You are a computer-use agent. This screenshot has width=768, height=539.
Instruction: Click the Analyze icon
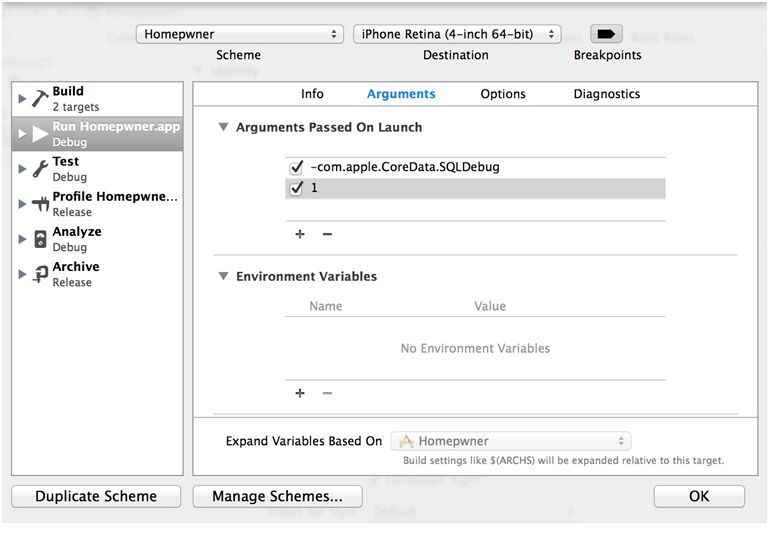click(40, 239)
